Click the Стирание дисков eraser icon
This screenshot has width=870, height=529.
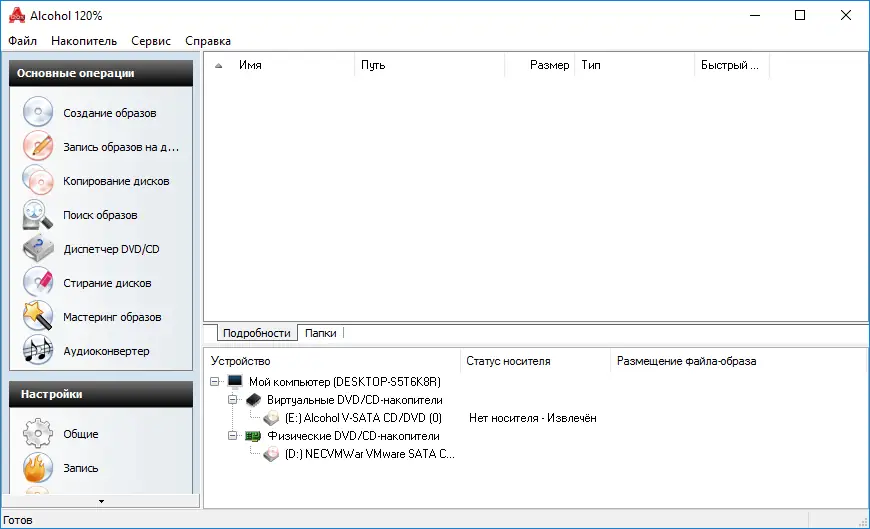point(38,283)
